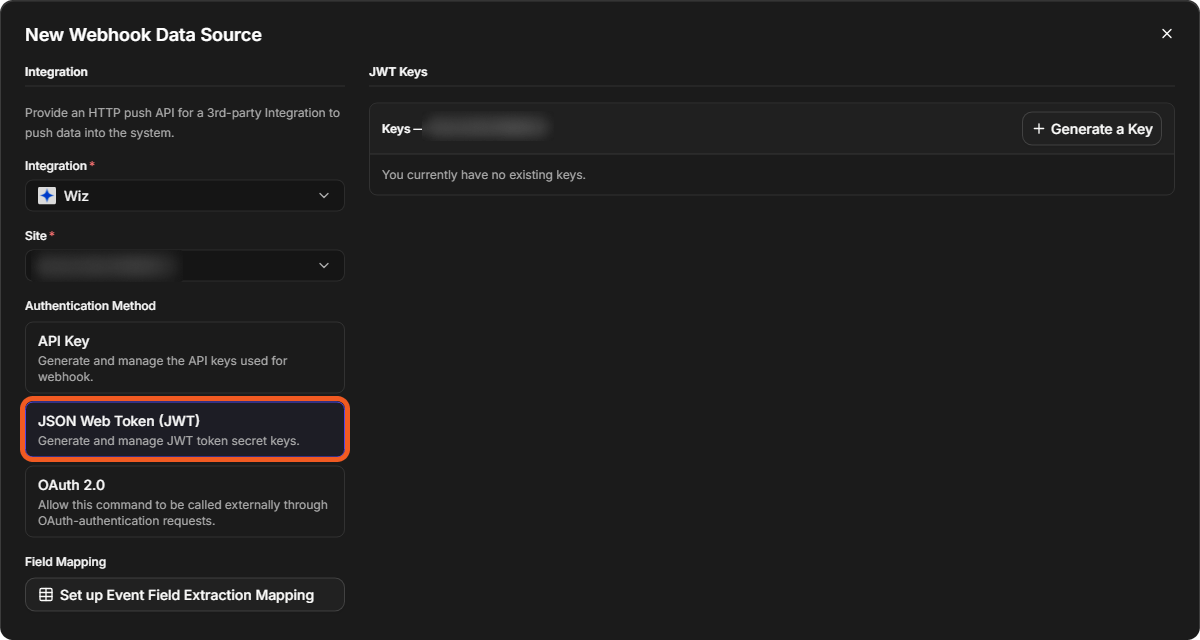The height and width of the screenshot is (640, 1200).
Task: Click the 'Field Mapping' label
Action: point(65,562)
